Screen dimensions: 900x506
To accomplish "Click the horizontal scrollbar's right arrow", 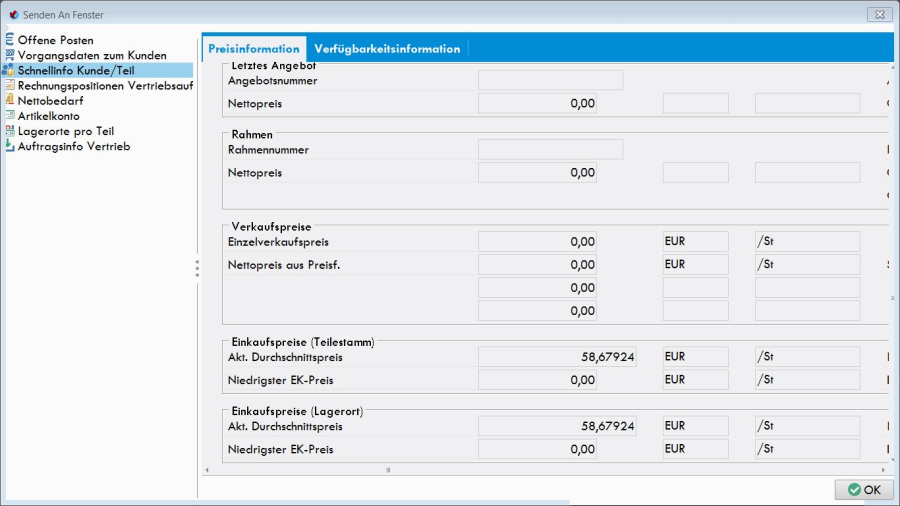I will pyautogui.click(x=883, y=470).
